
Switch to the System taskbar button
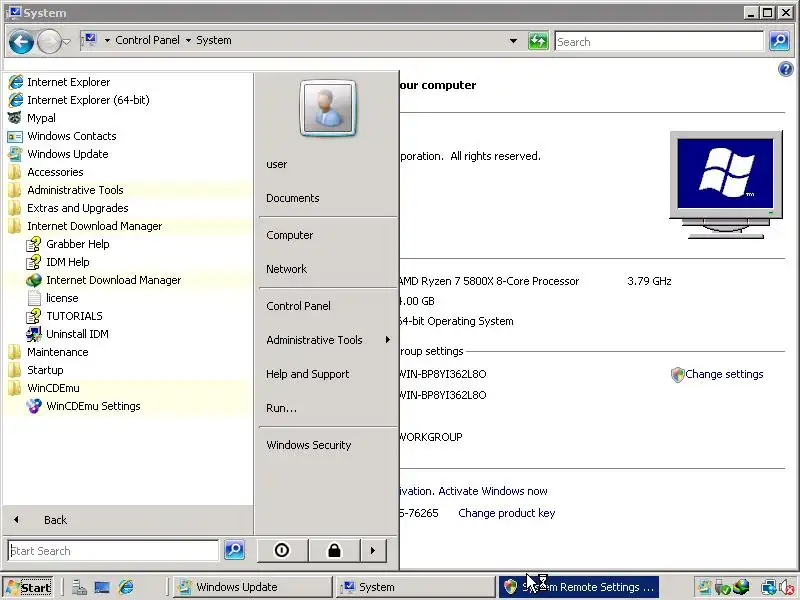tap(415, 587)
